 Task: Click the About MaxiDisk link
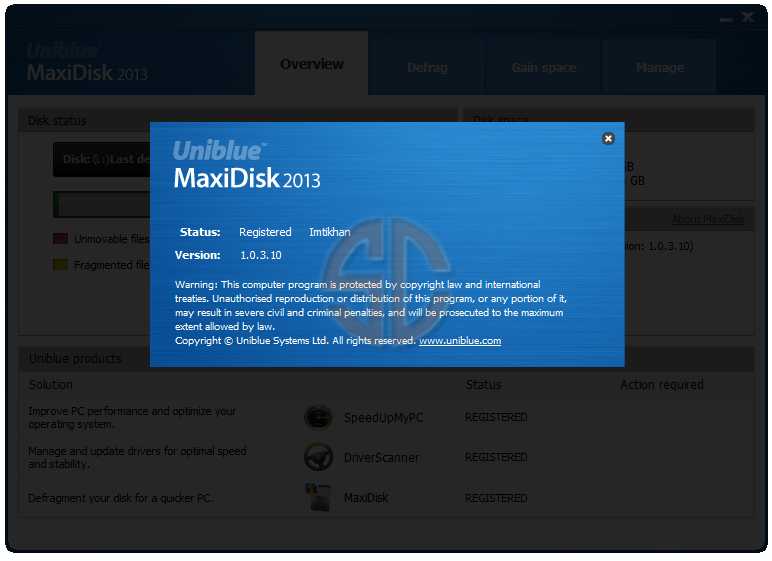click(708, 219)
